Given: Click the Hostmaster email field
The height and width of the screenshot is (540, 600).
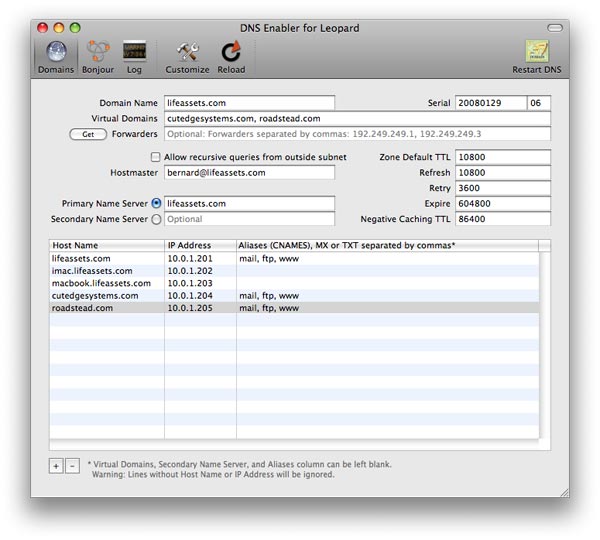Looking at the screenshot, I should 248,172.
